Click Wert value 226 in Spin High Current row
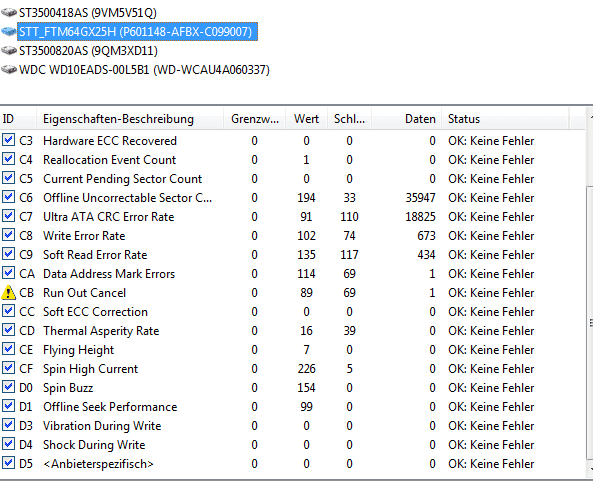 coord(306,369)
